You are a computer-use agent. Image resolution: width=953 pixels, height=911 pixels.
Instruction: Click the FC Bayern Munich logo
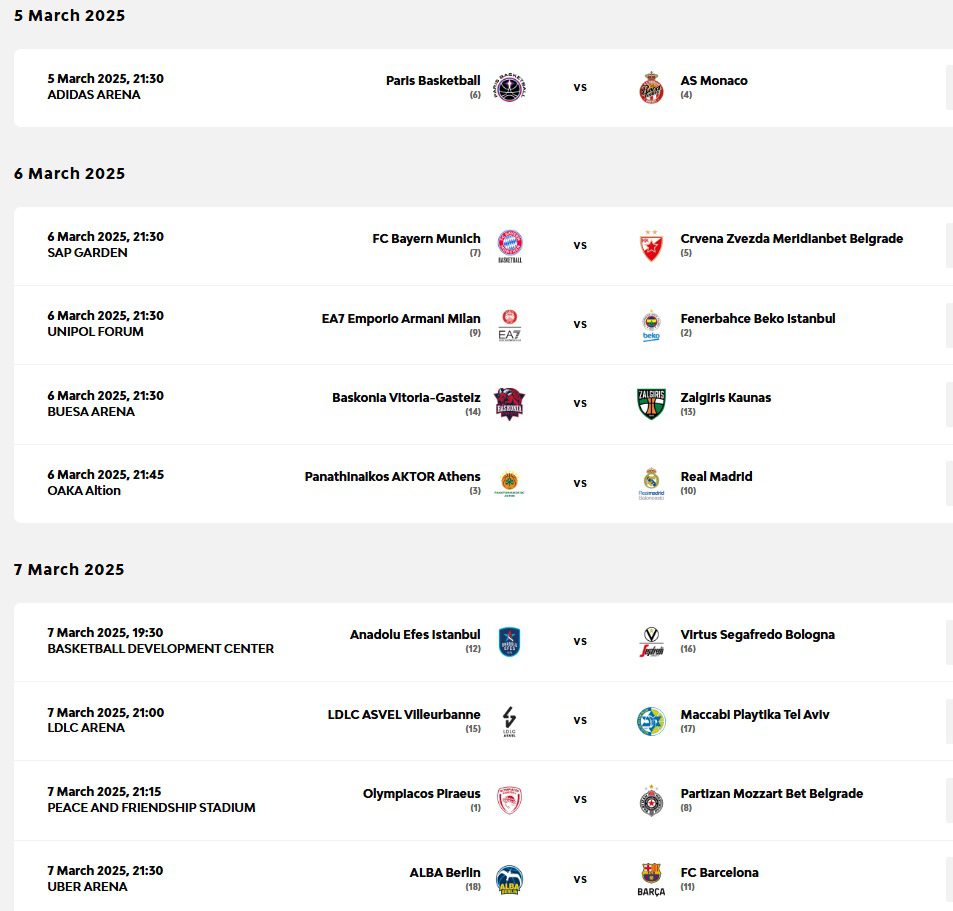[x=510, y=245]
